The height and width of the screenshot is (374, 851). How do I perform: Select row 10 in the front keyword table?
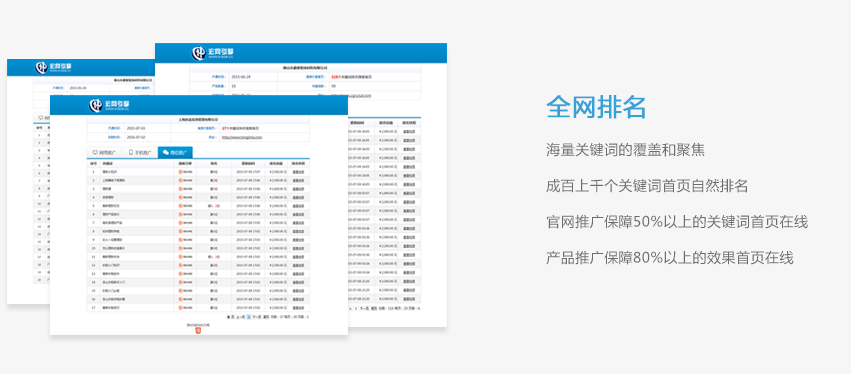coord(198,248)
